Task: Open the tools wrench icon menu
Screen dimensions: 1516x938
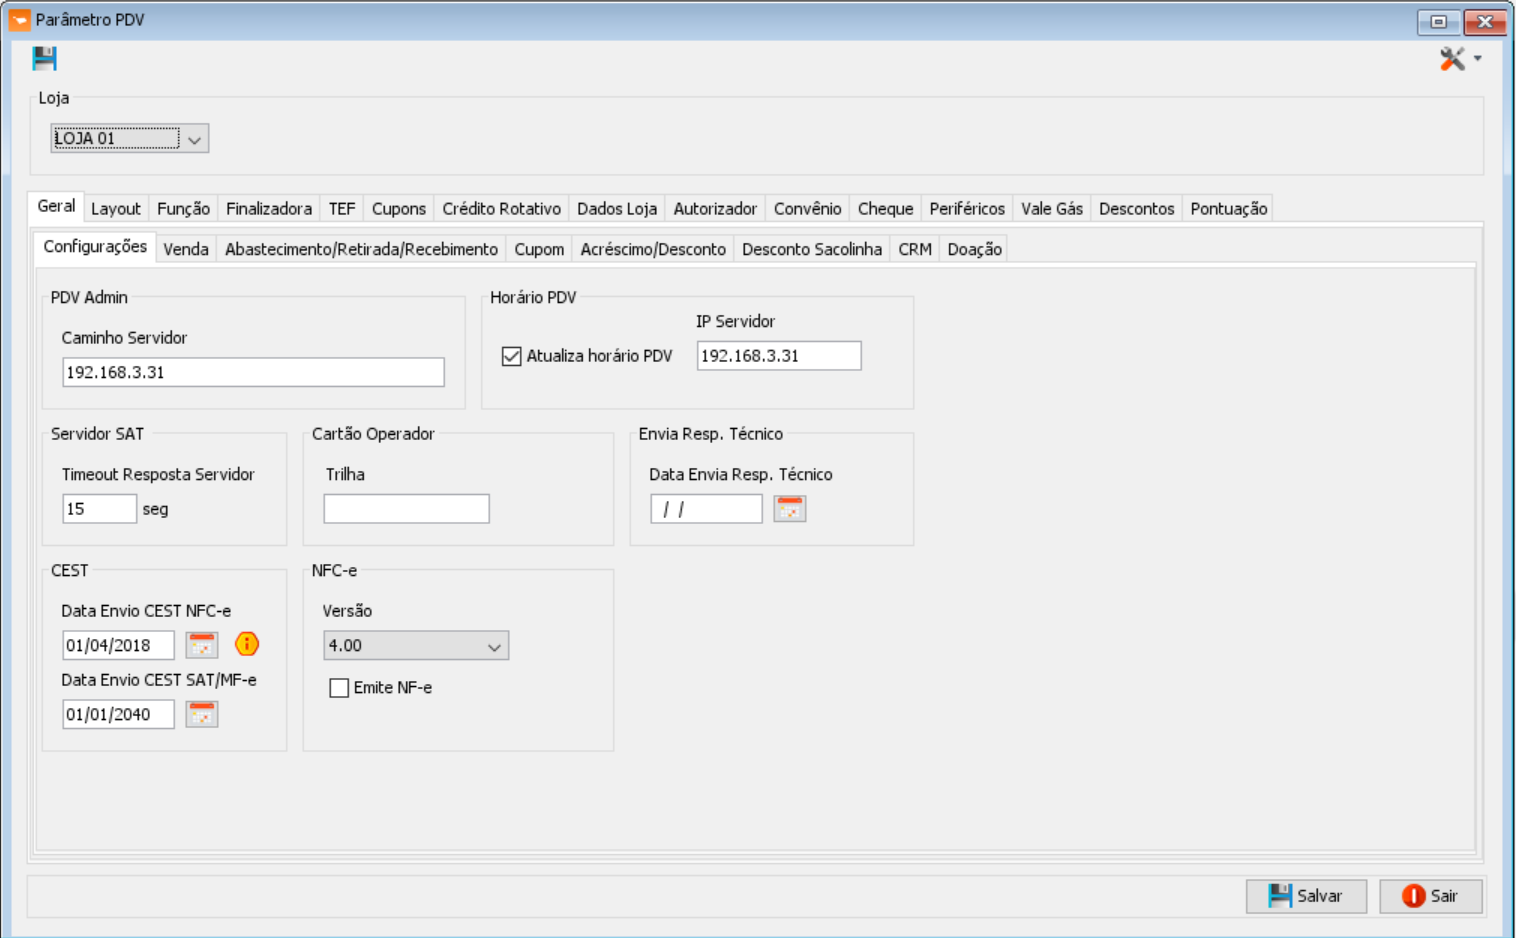Action: click(x=1453, y=59)
